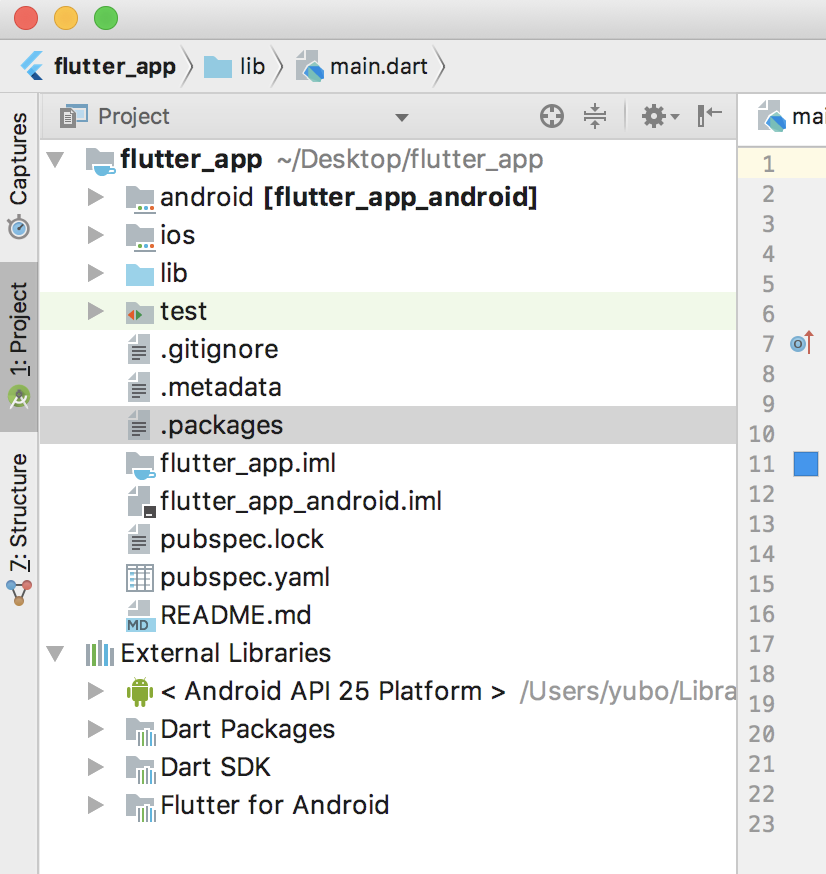Click the .gitignore file icon

(x=139, y=349)
